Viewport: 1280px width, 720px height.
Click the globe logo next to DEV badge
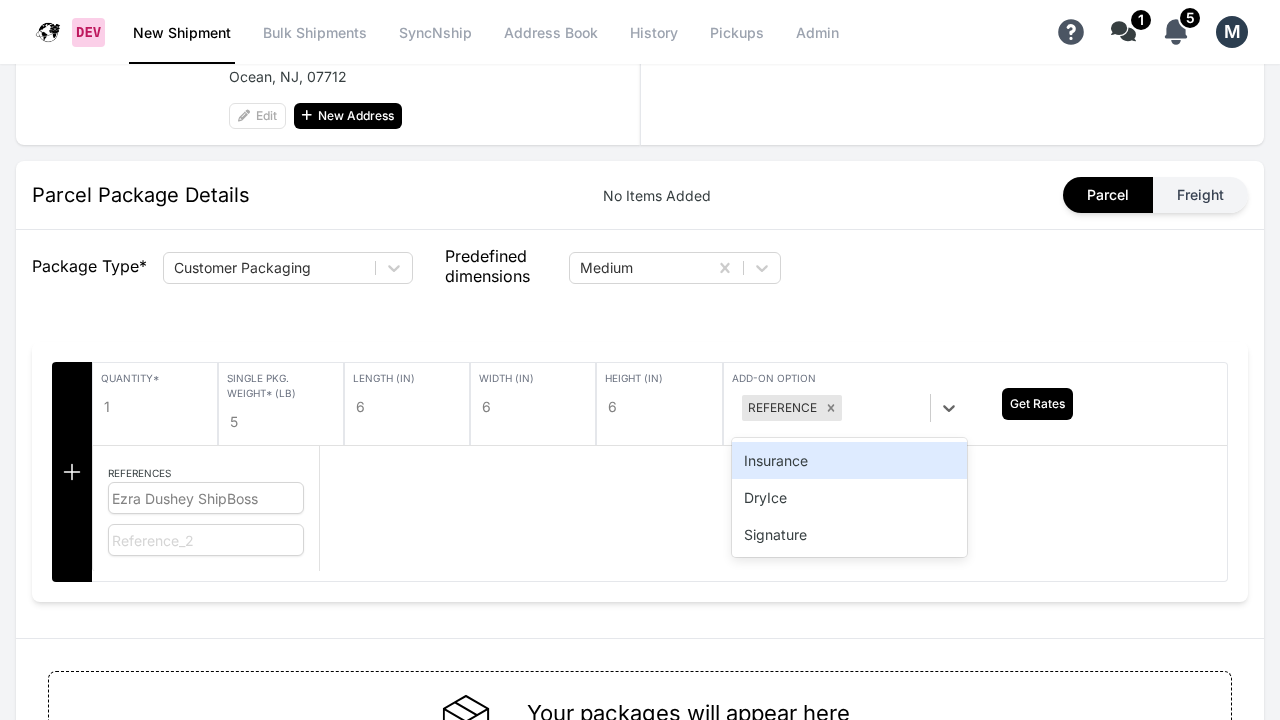point(48,32)
